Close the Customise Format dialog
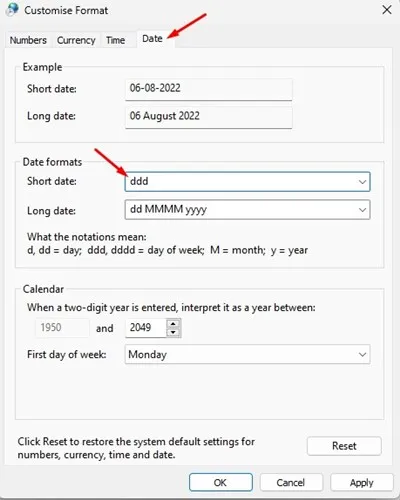This screenshot has height=500, width=400. coord(387,10)
